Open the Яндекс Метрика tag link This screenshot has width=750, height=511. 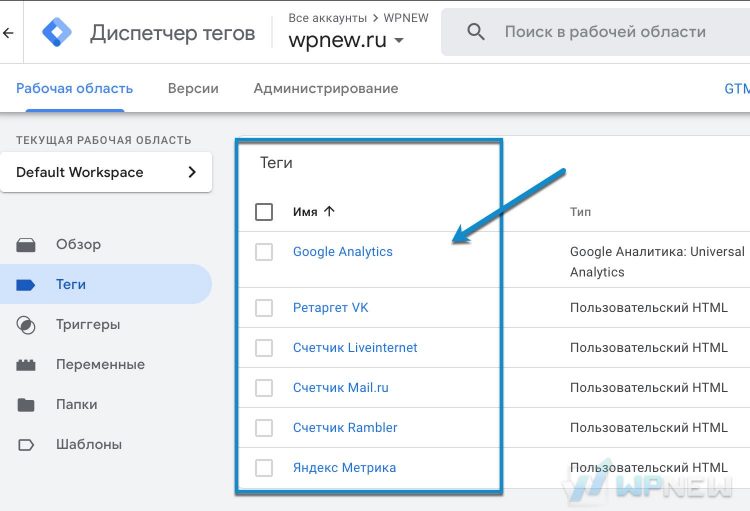coord(344,467)
